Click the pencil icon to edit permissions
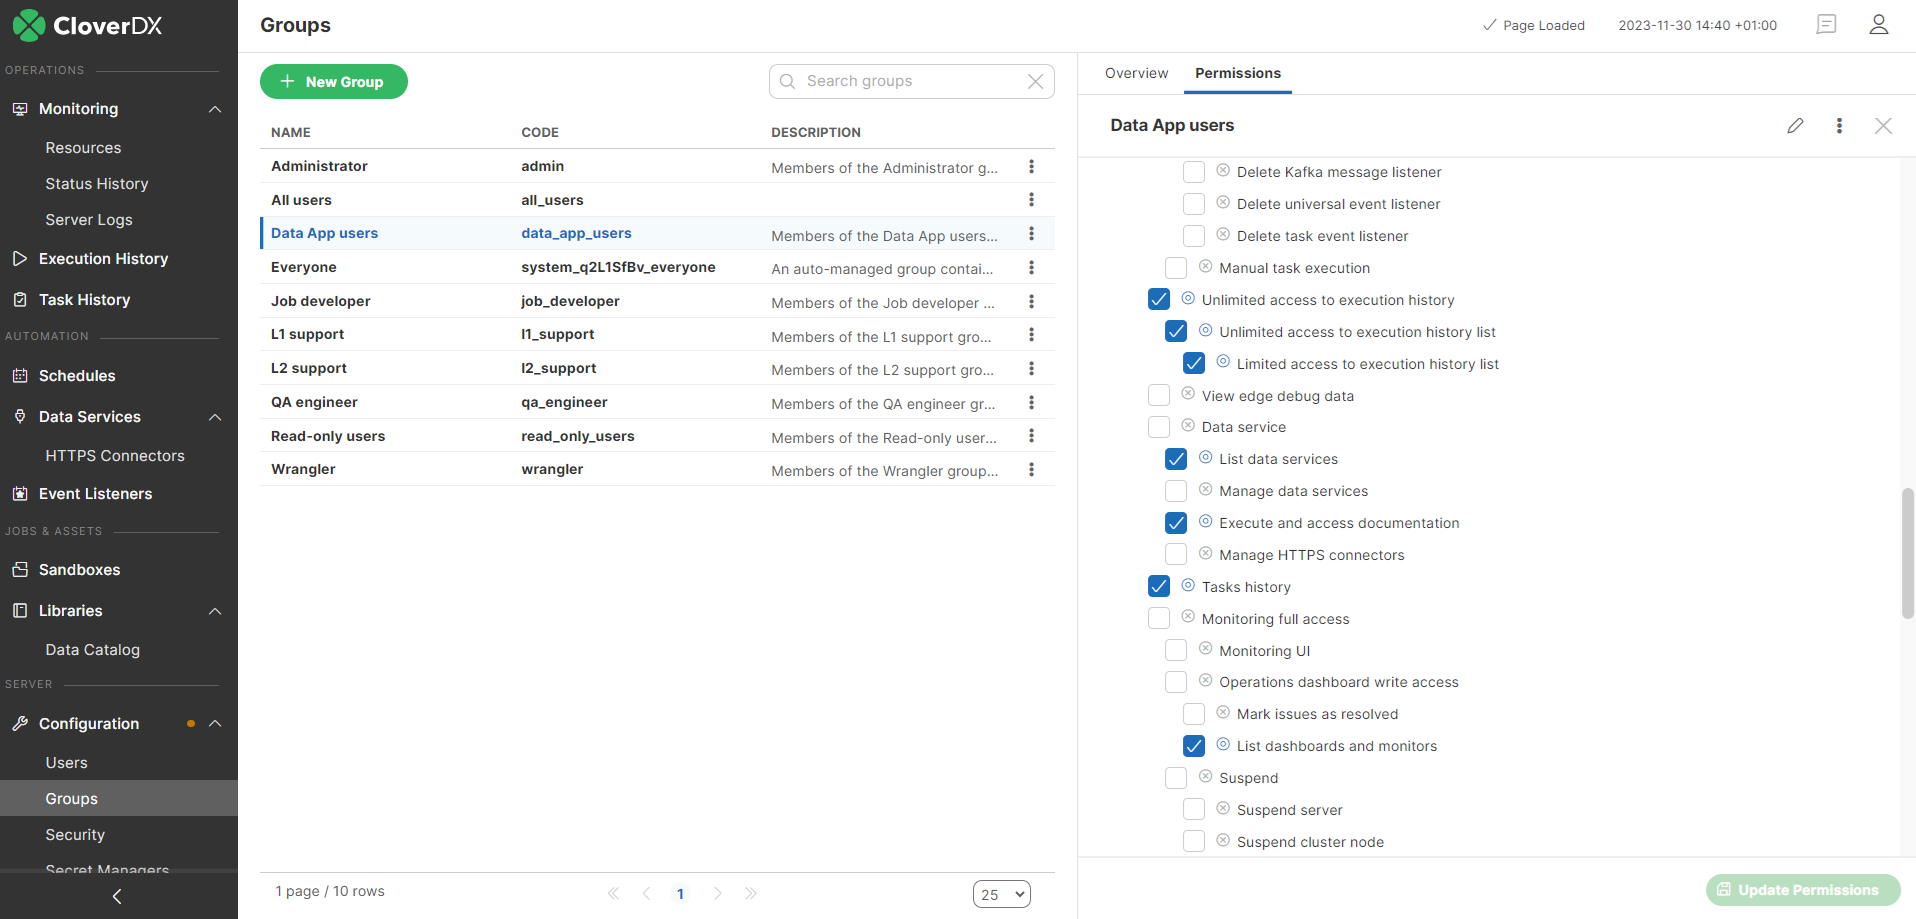 (x=1795, y=126)
